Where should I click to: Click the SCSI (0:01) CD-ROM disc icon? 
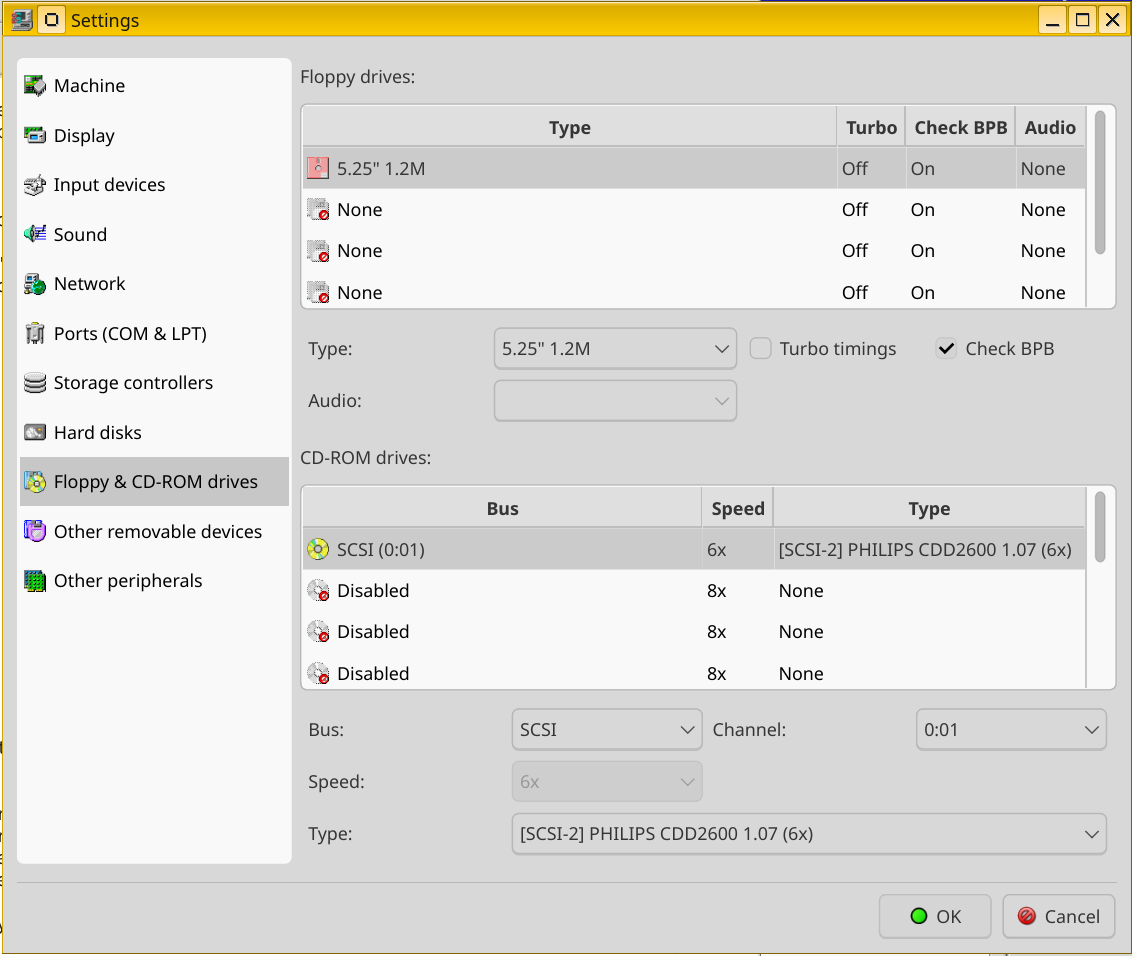[x=318, y=549]
